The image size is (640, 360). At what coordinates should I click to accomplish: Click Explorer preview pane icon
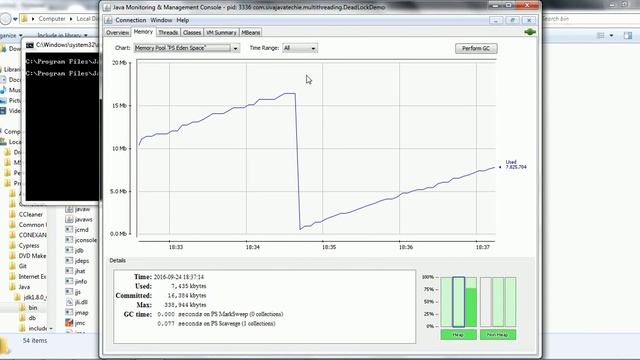(628, 36)
